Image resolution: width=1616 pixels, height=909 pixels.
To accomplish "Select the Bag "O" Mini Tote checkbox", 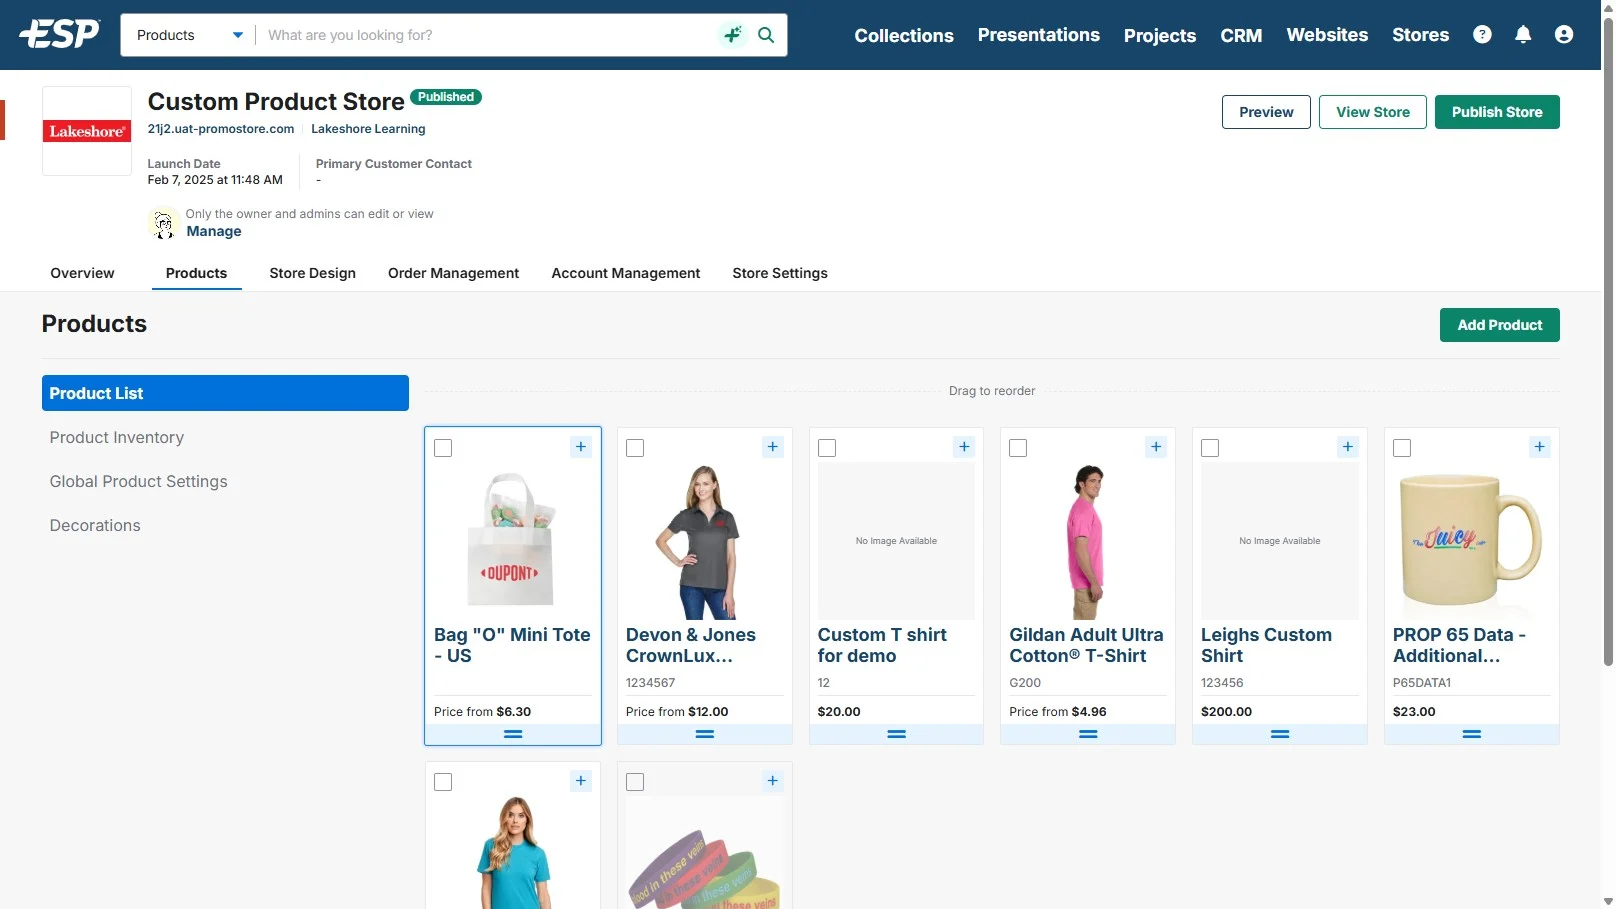I will pyautogui.click(x=443, y=448).
